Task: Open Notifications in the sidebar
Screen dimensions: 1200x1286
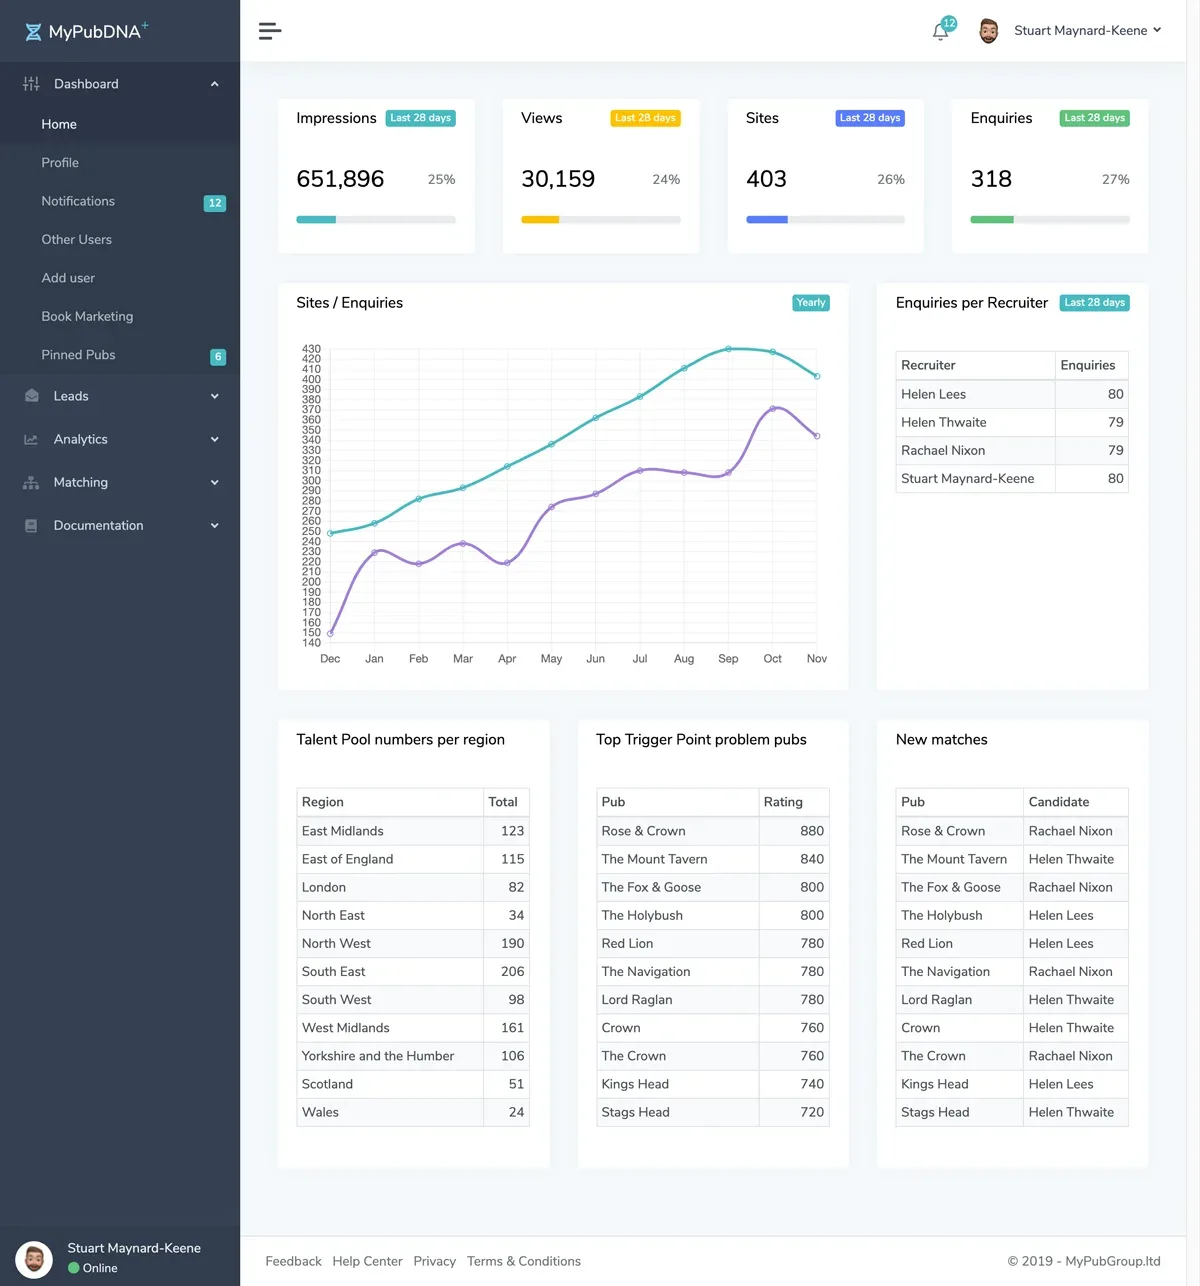Action: 78,201
